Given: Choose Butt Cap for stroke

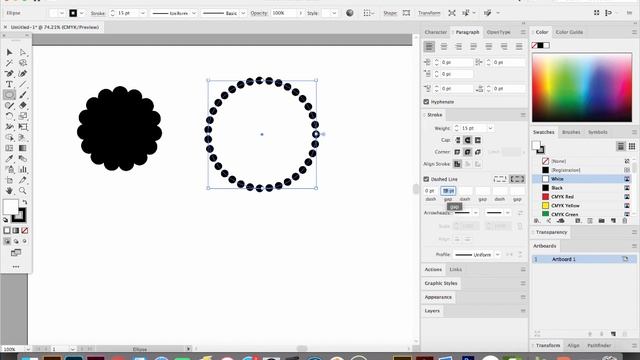Looking at the screenshot, I should click(x=457, y=140).
